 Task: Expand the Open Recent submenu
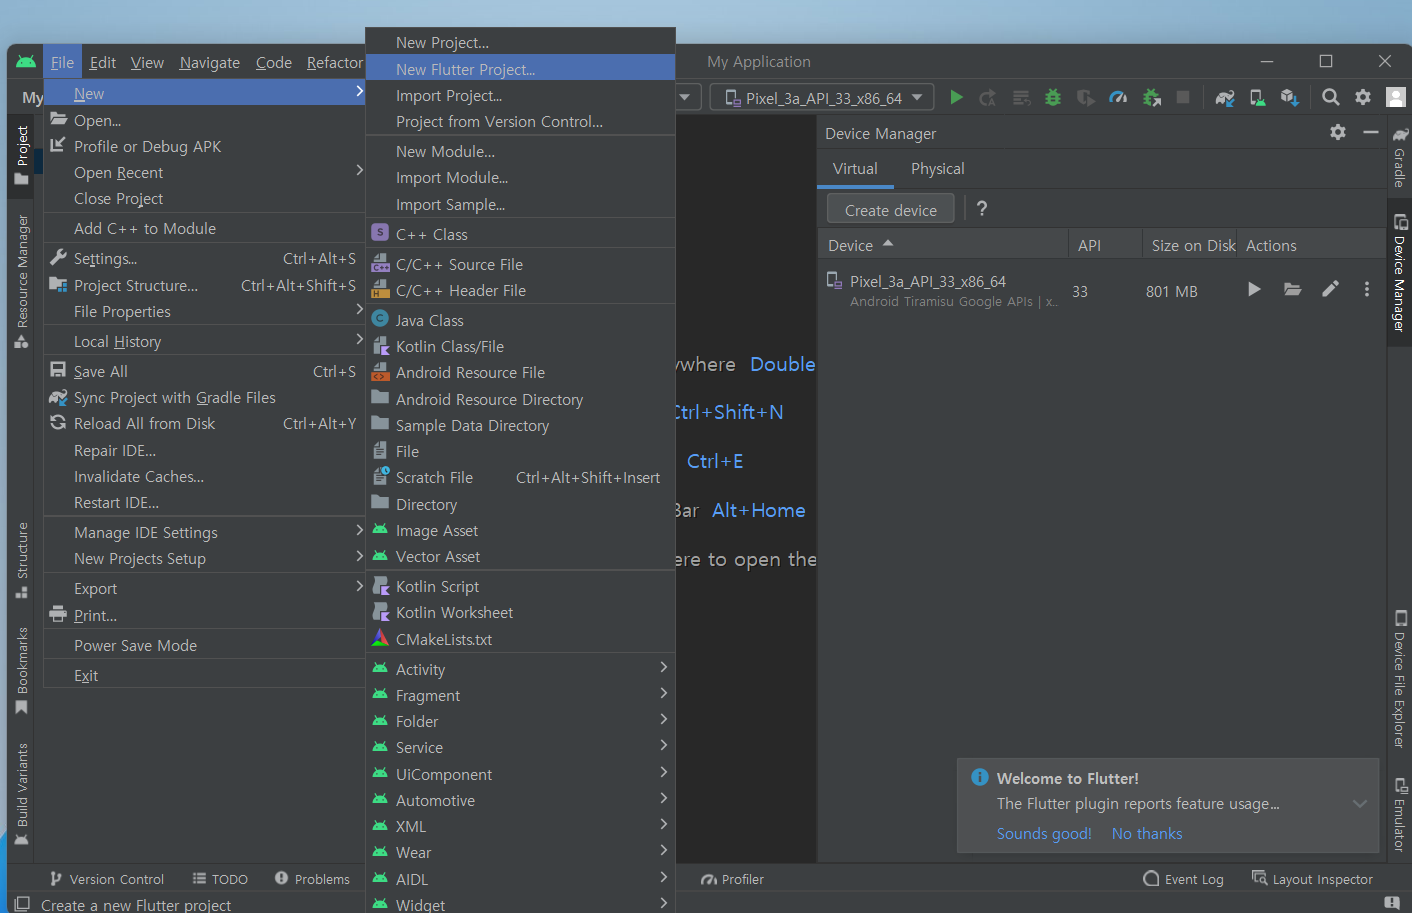[204, 172]
